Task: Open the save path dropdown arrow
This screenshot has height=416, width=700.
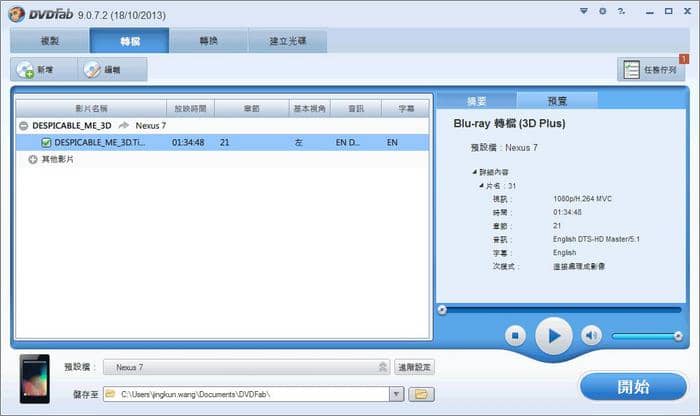Action: click(396, 394)
